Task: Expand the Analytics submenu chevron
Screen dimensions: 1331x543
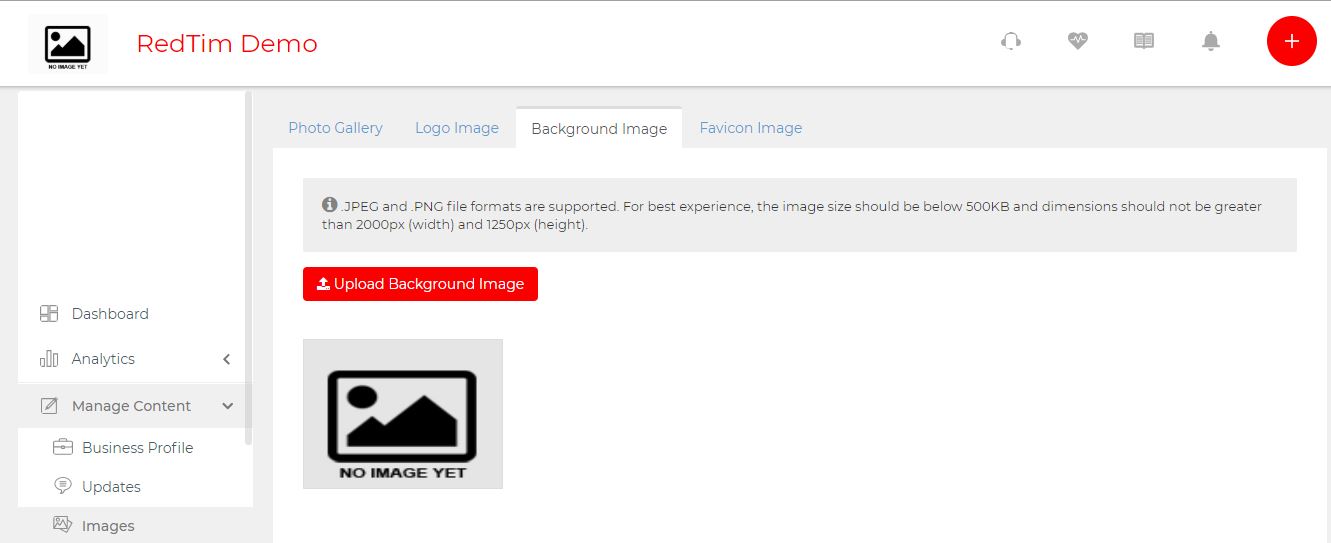Action: (x=227, y=359)
